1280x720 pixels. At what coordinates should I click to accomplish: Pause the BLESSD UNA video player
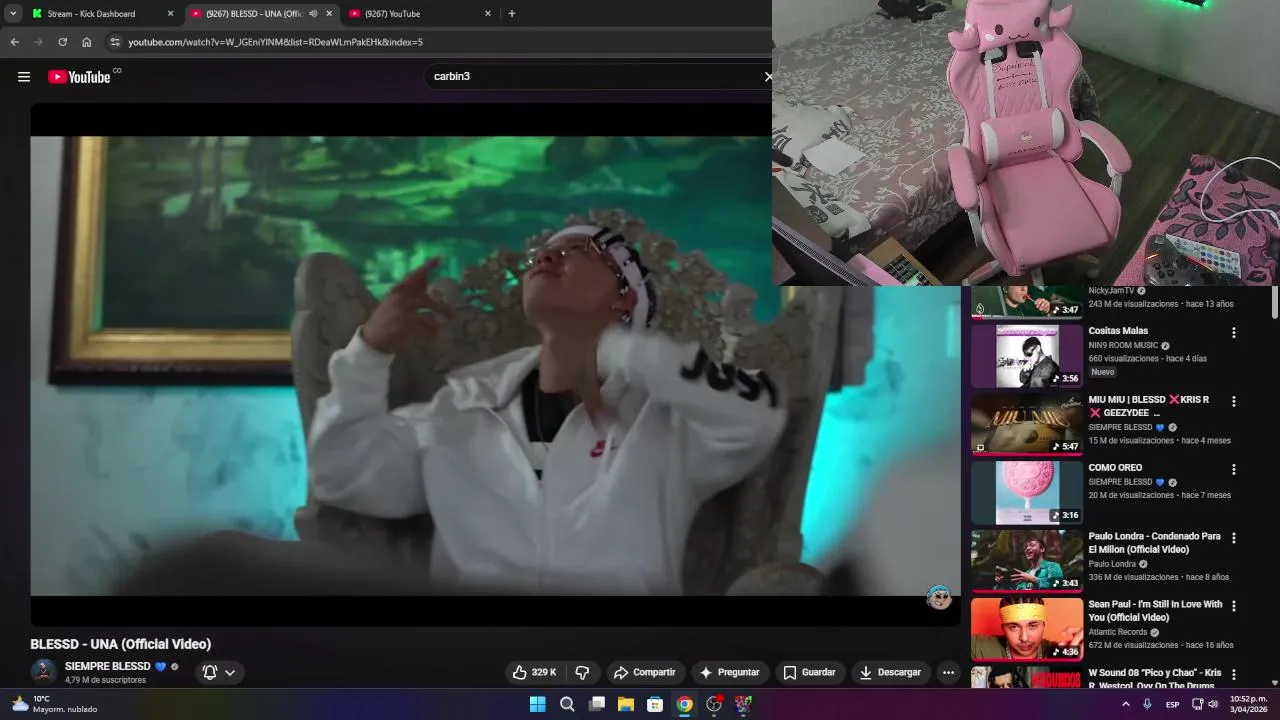(x=495, y=365)
